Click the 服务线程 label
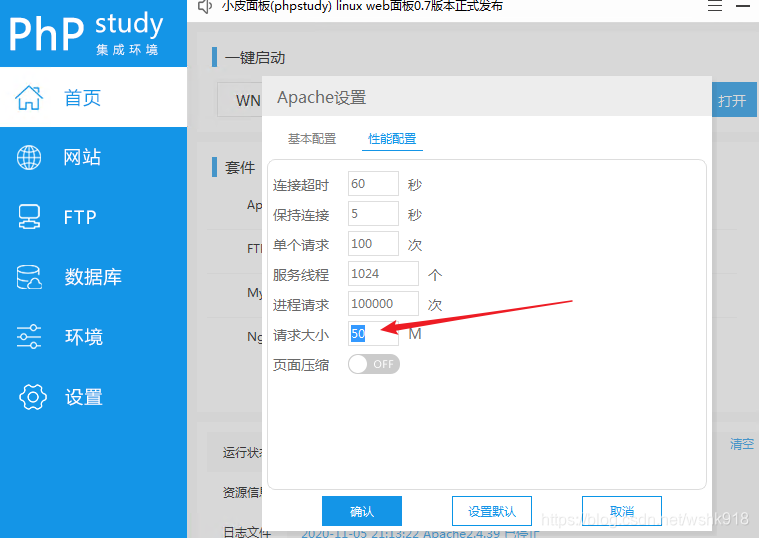The width and height of the screenshot is (759, 538). point(301,275)
